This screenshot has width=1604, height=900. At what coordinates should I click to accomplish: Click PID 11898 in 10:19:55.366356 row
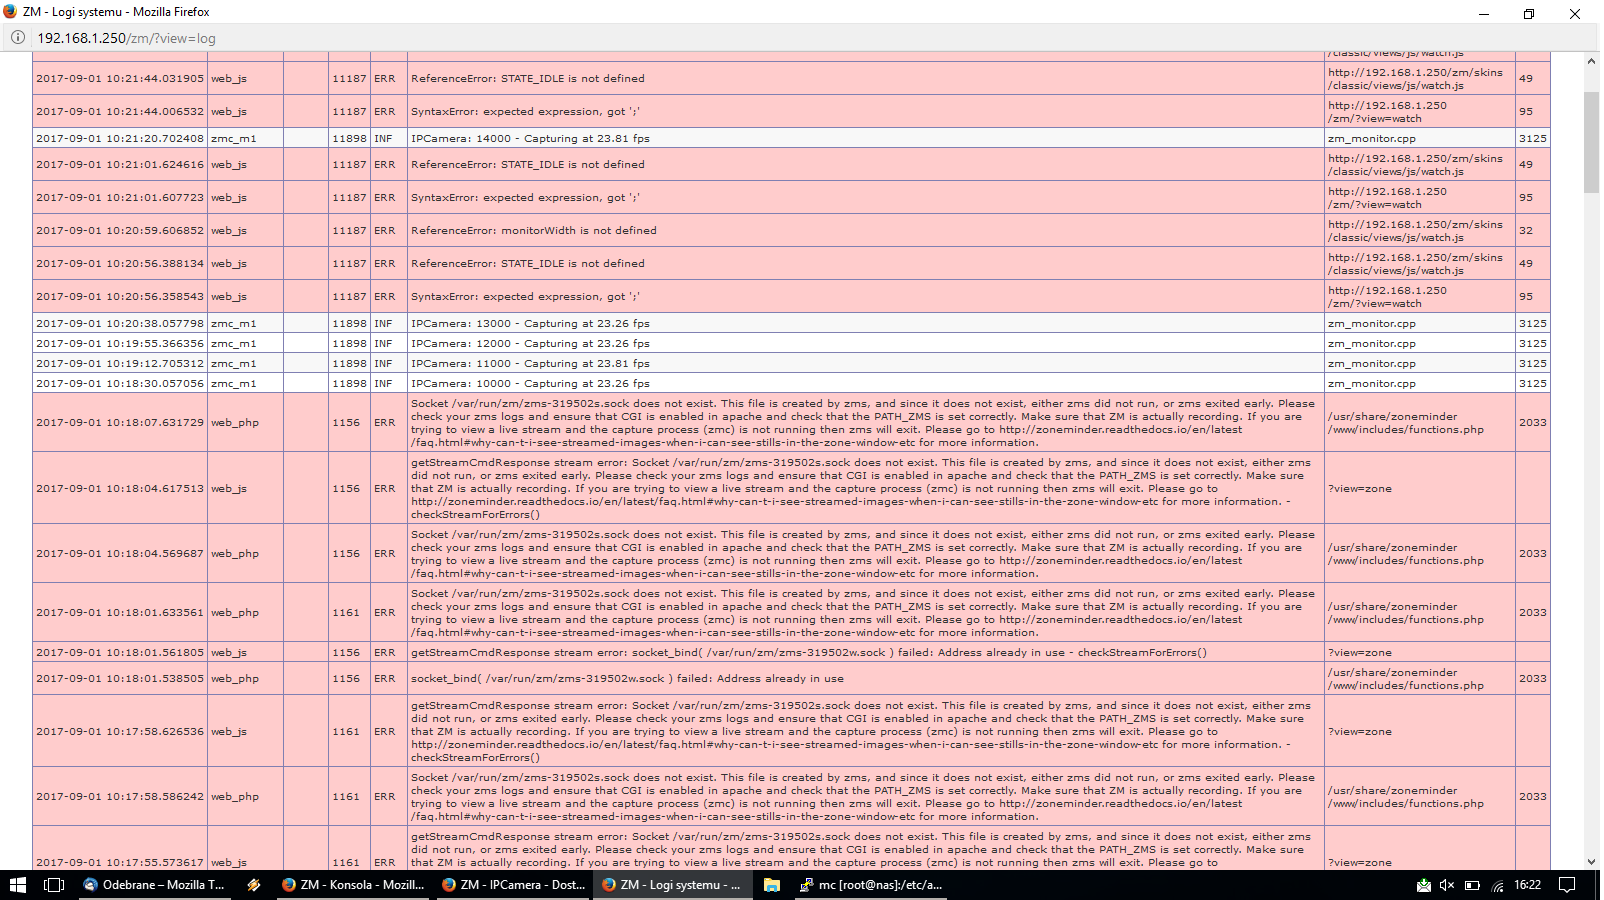[350, 343]
